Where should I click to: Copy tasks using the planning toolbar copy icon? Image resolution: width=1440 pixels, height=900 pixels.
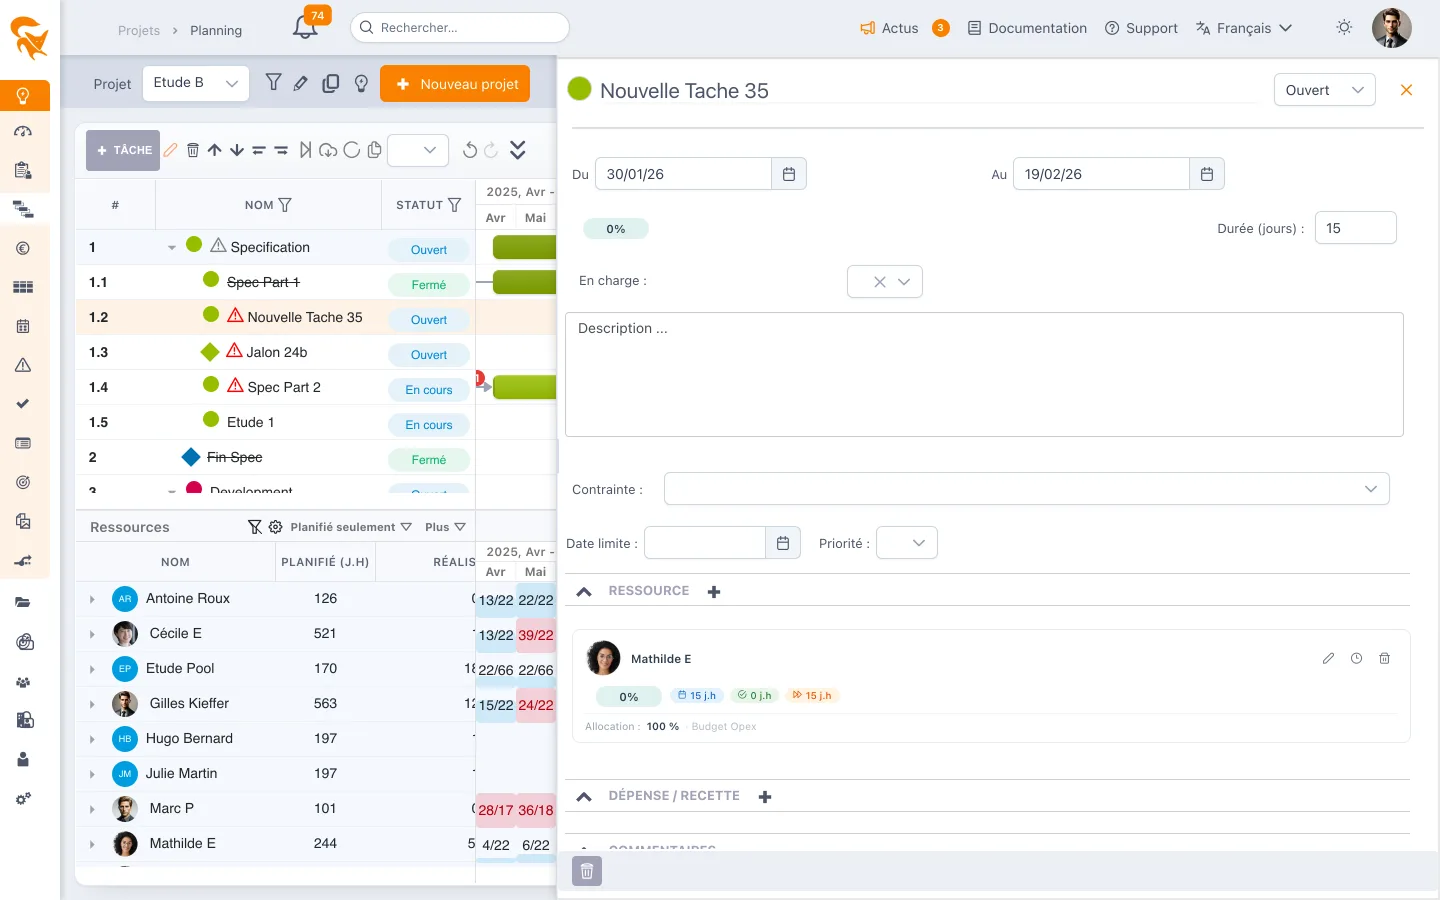375,150
